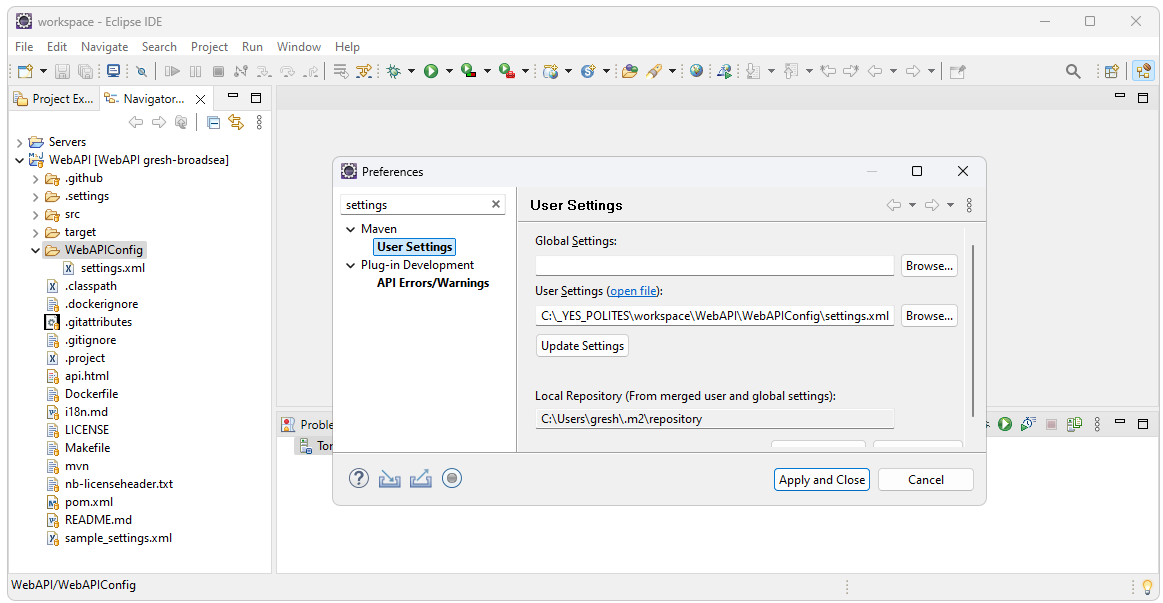This screenshot has width=1163, height=603.
Task: Collapse the Maven preferences node
Action: click(x=350, y=229)
